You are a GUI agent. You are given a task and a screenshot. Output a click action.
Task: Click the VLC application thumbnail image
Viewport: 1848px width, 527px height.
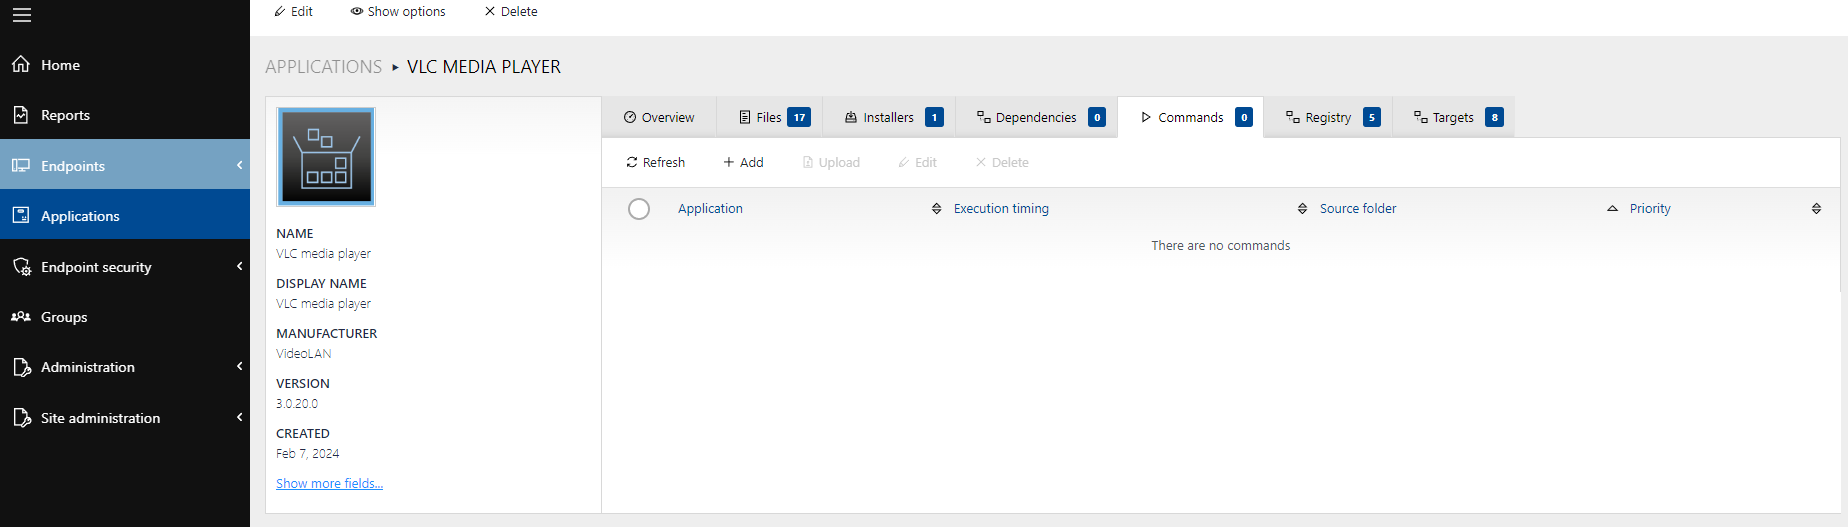click(326, 157)
